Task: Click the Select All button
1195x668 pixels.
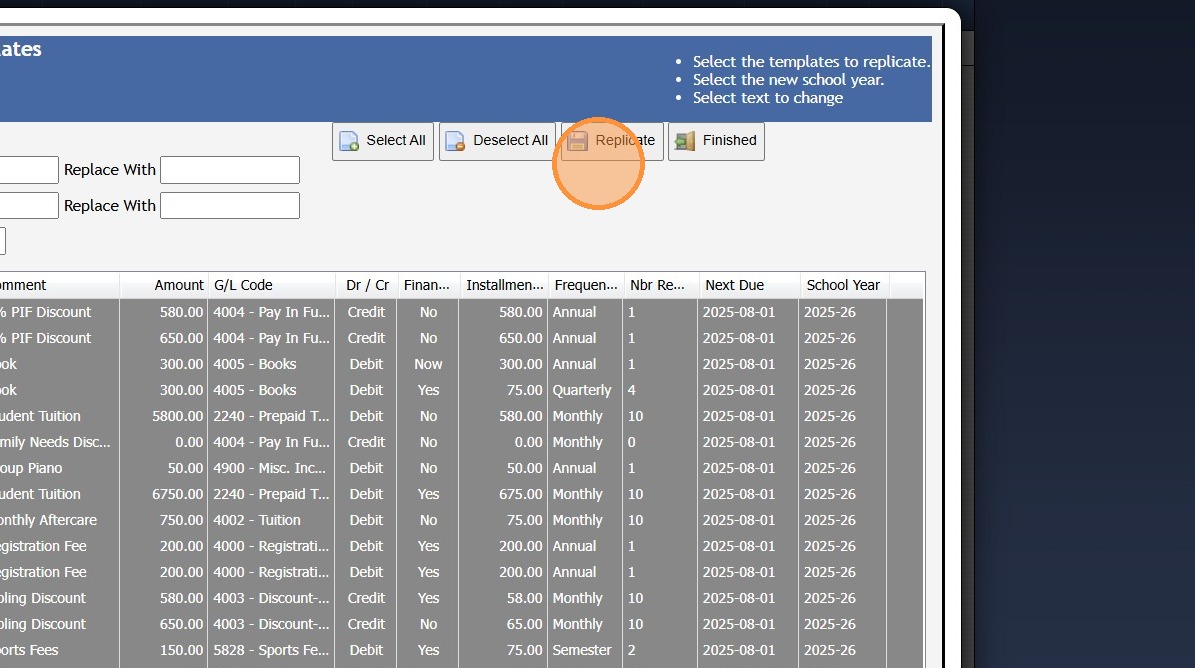Action: tap(383, 141)
